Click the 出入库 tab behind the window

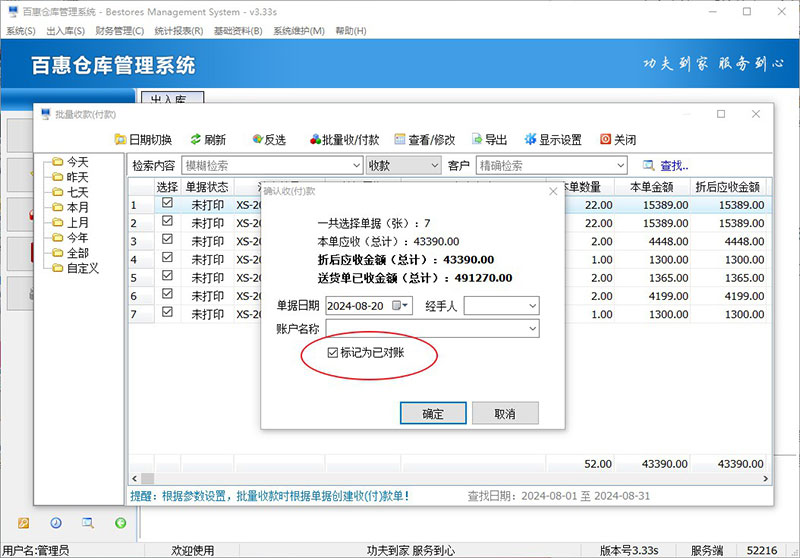point(172,98)
